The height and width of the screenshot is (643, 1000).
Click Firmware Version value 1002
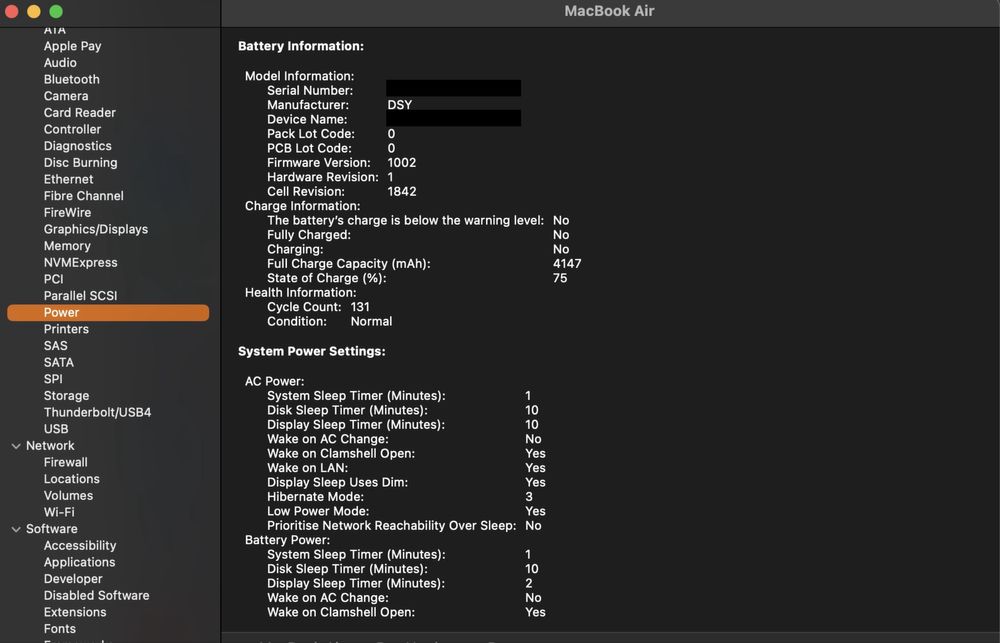tap(402, 163)
